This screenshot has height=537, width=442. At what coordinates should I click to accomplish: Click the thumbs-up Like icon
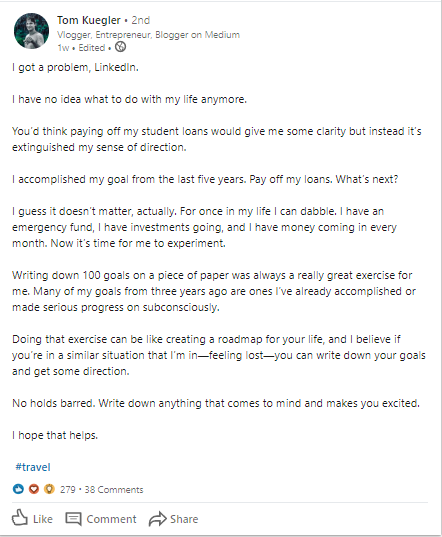[x=20, y=517]
